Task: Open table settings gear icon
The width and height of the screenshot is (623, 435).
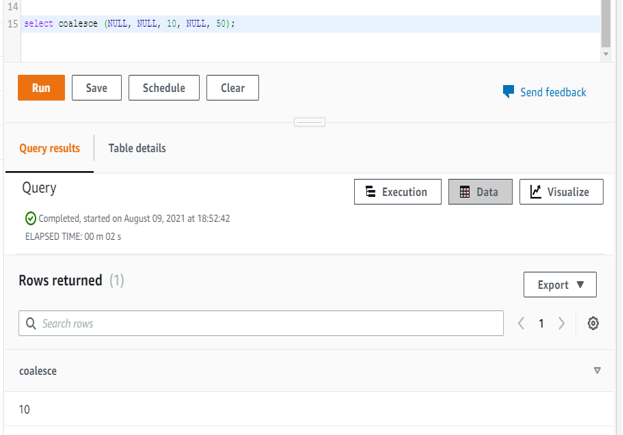Action: click(x=593, y=324)
